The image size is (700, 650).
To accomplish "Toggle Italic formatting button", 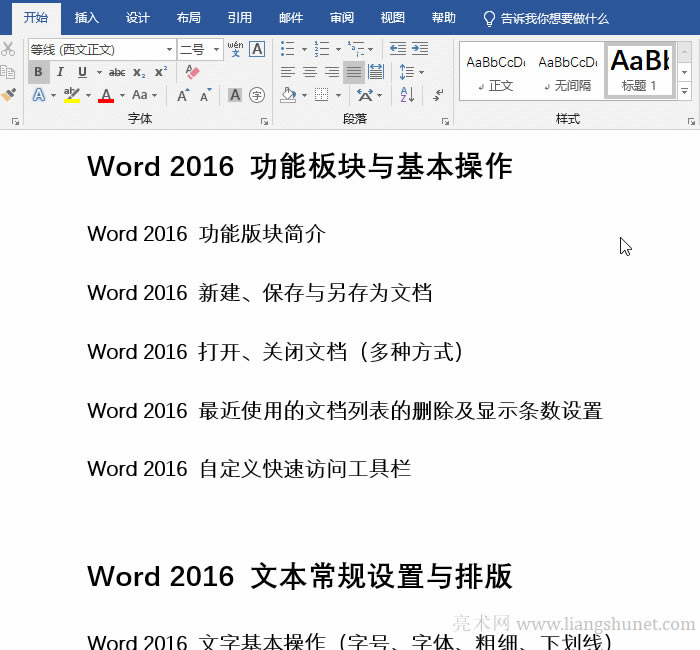I will click(x=60, y=72).
